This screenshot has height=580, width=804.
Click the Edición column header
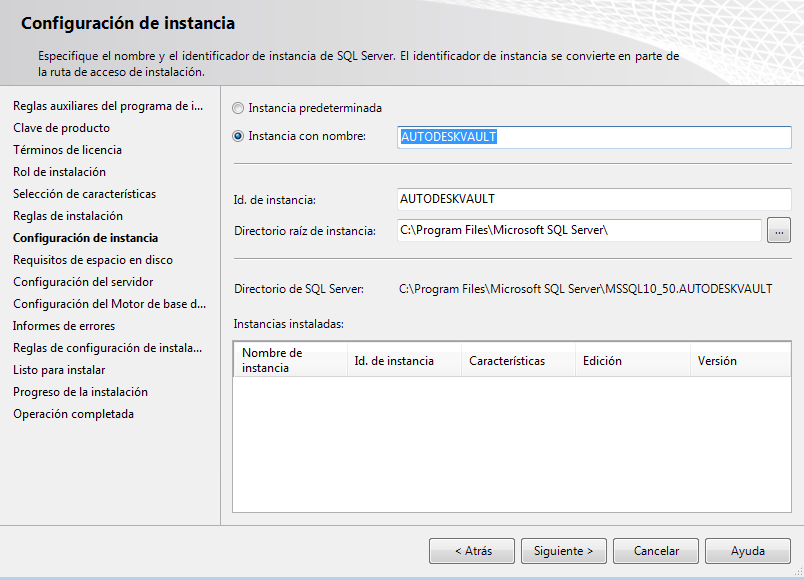pyautogui.click(x=633, y=361)
